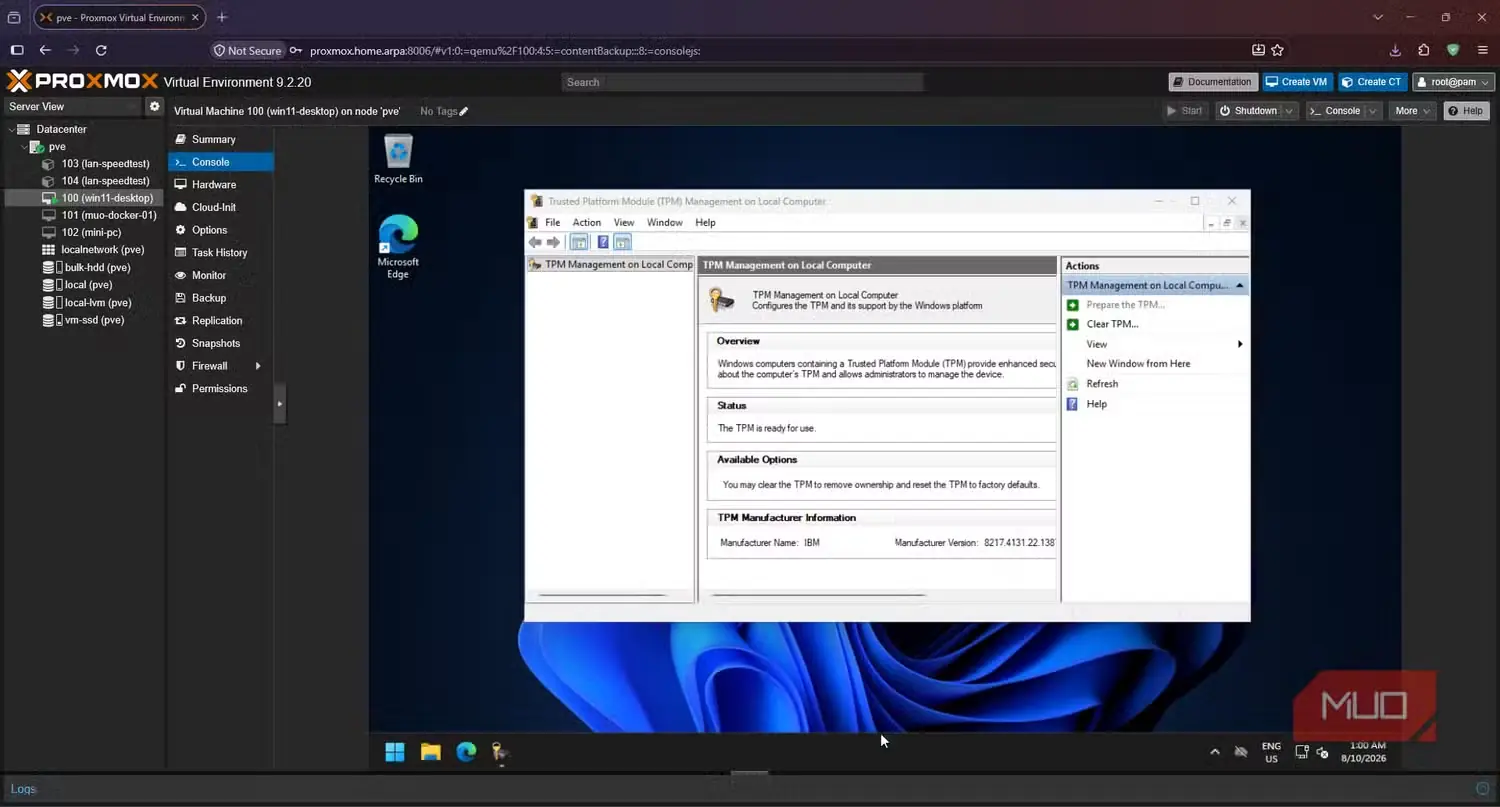
Task: Open the Microsoft Edge desktop shortcut
Action: [x=398, y=247]
